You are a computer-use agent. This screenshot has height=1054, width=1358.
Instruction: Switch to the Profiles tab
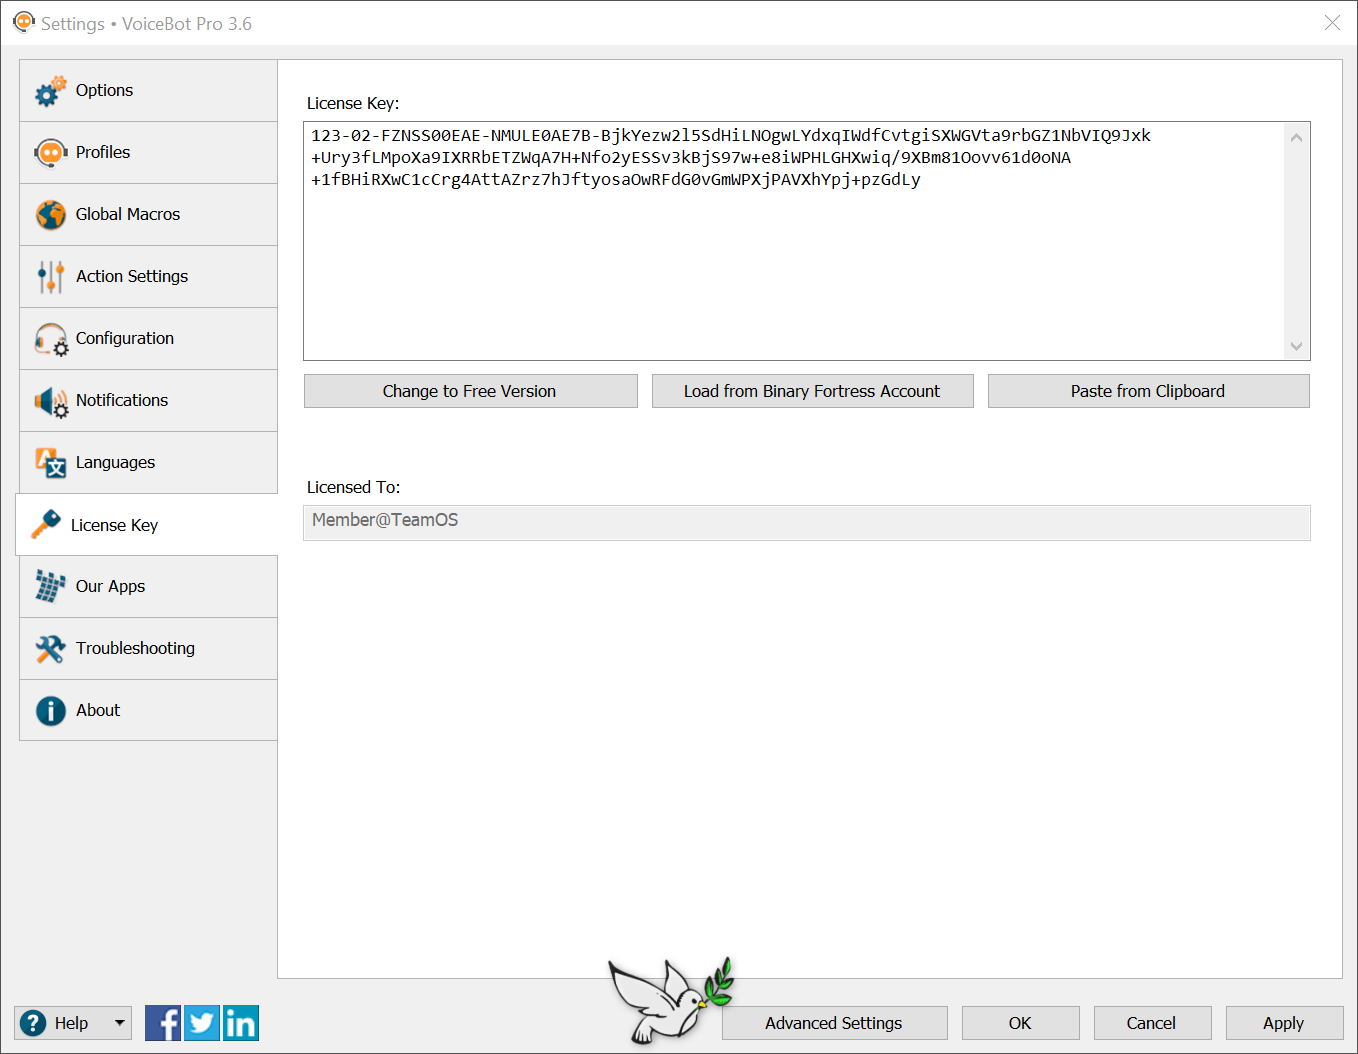tap(148, 153)
